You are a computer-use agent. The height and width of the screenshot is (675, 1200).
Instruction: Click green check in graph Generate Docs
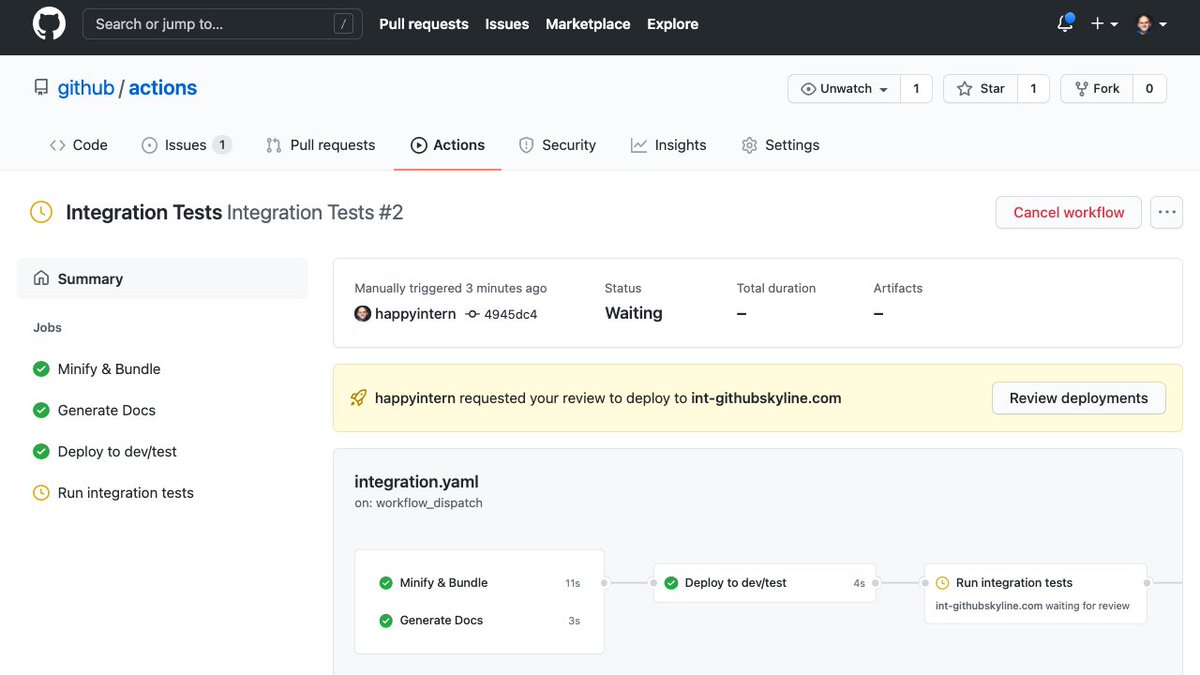386,620
